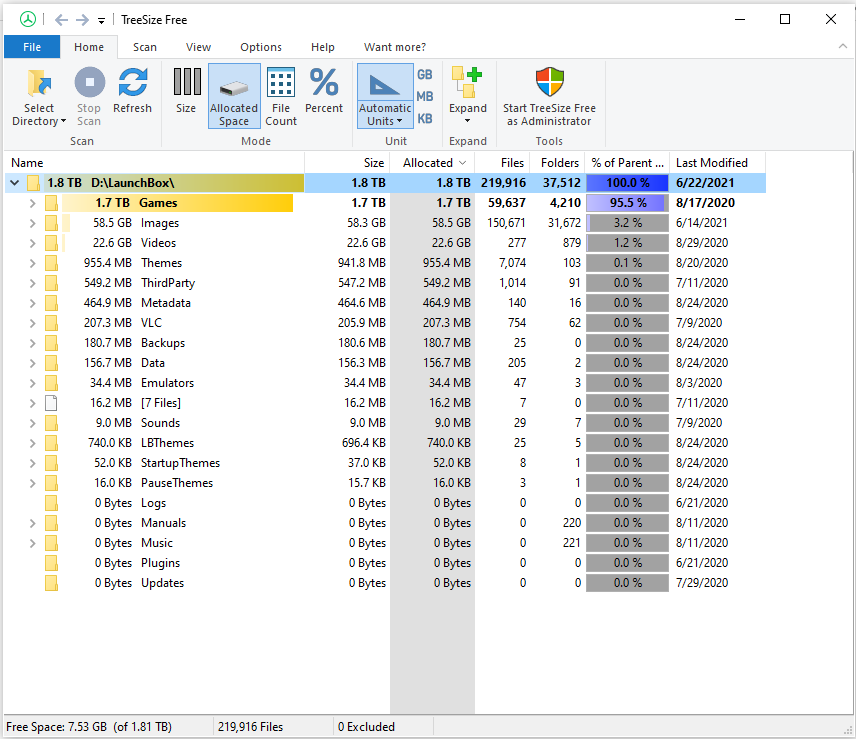Click the Backups folder icon

[x=51, y=343]
